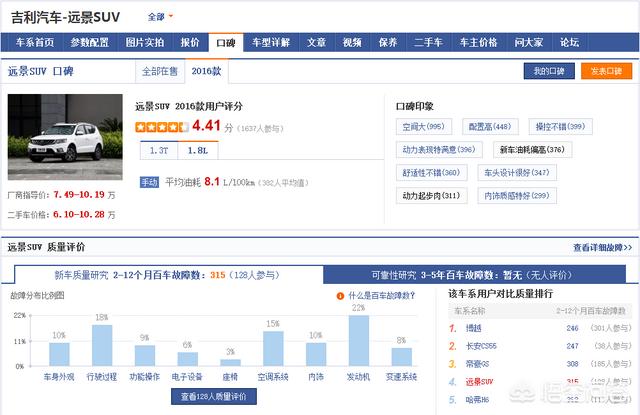
Task: Click the 发动机 22% bar
Action: pos(359,340)
